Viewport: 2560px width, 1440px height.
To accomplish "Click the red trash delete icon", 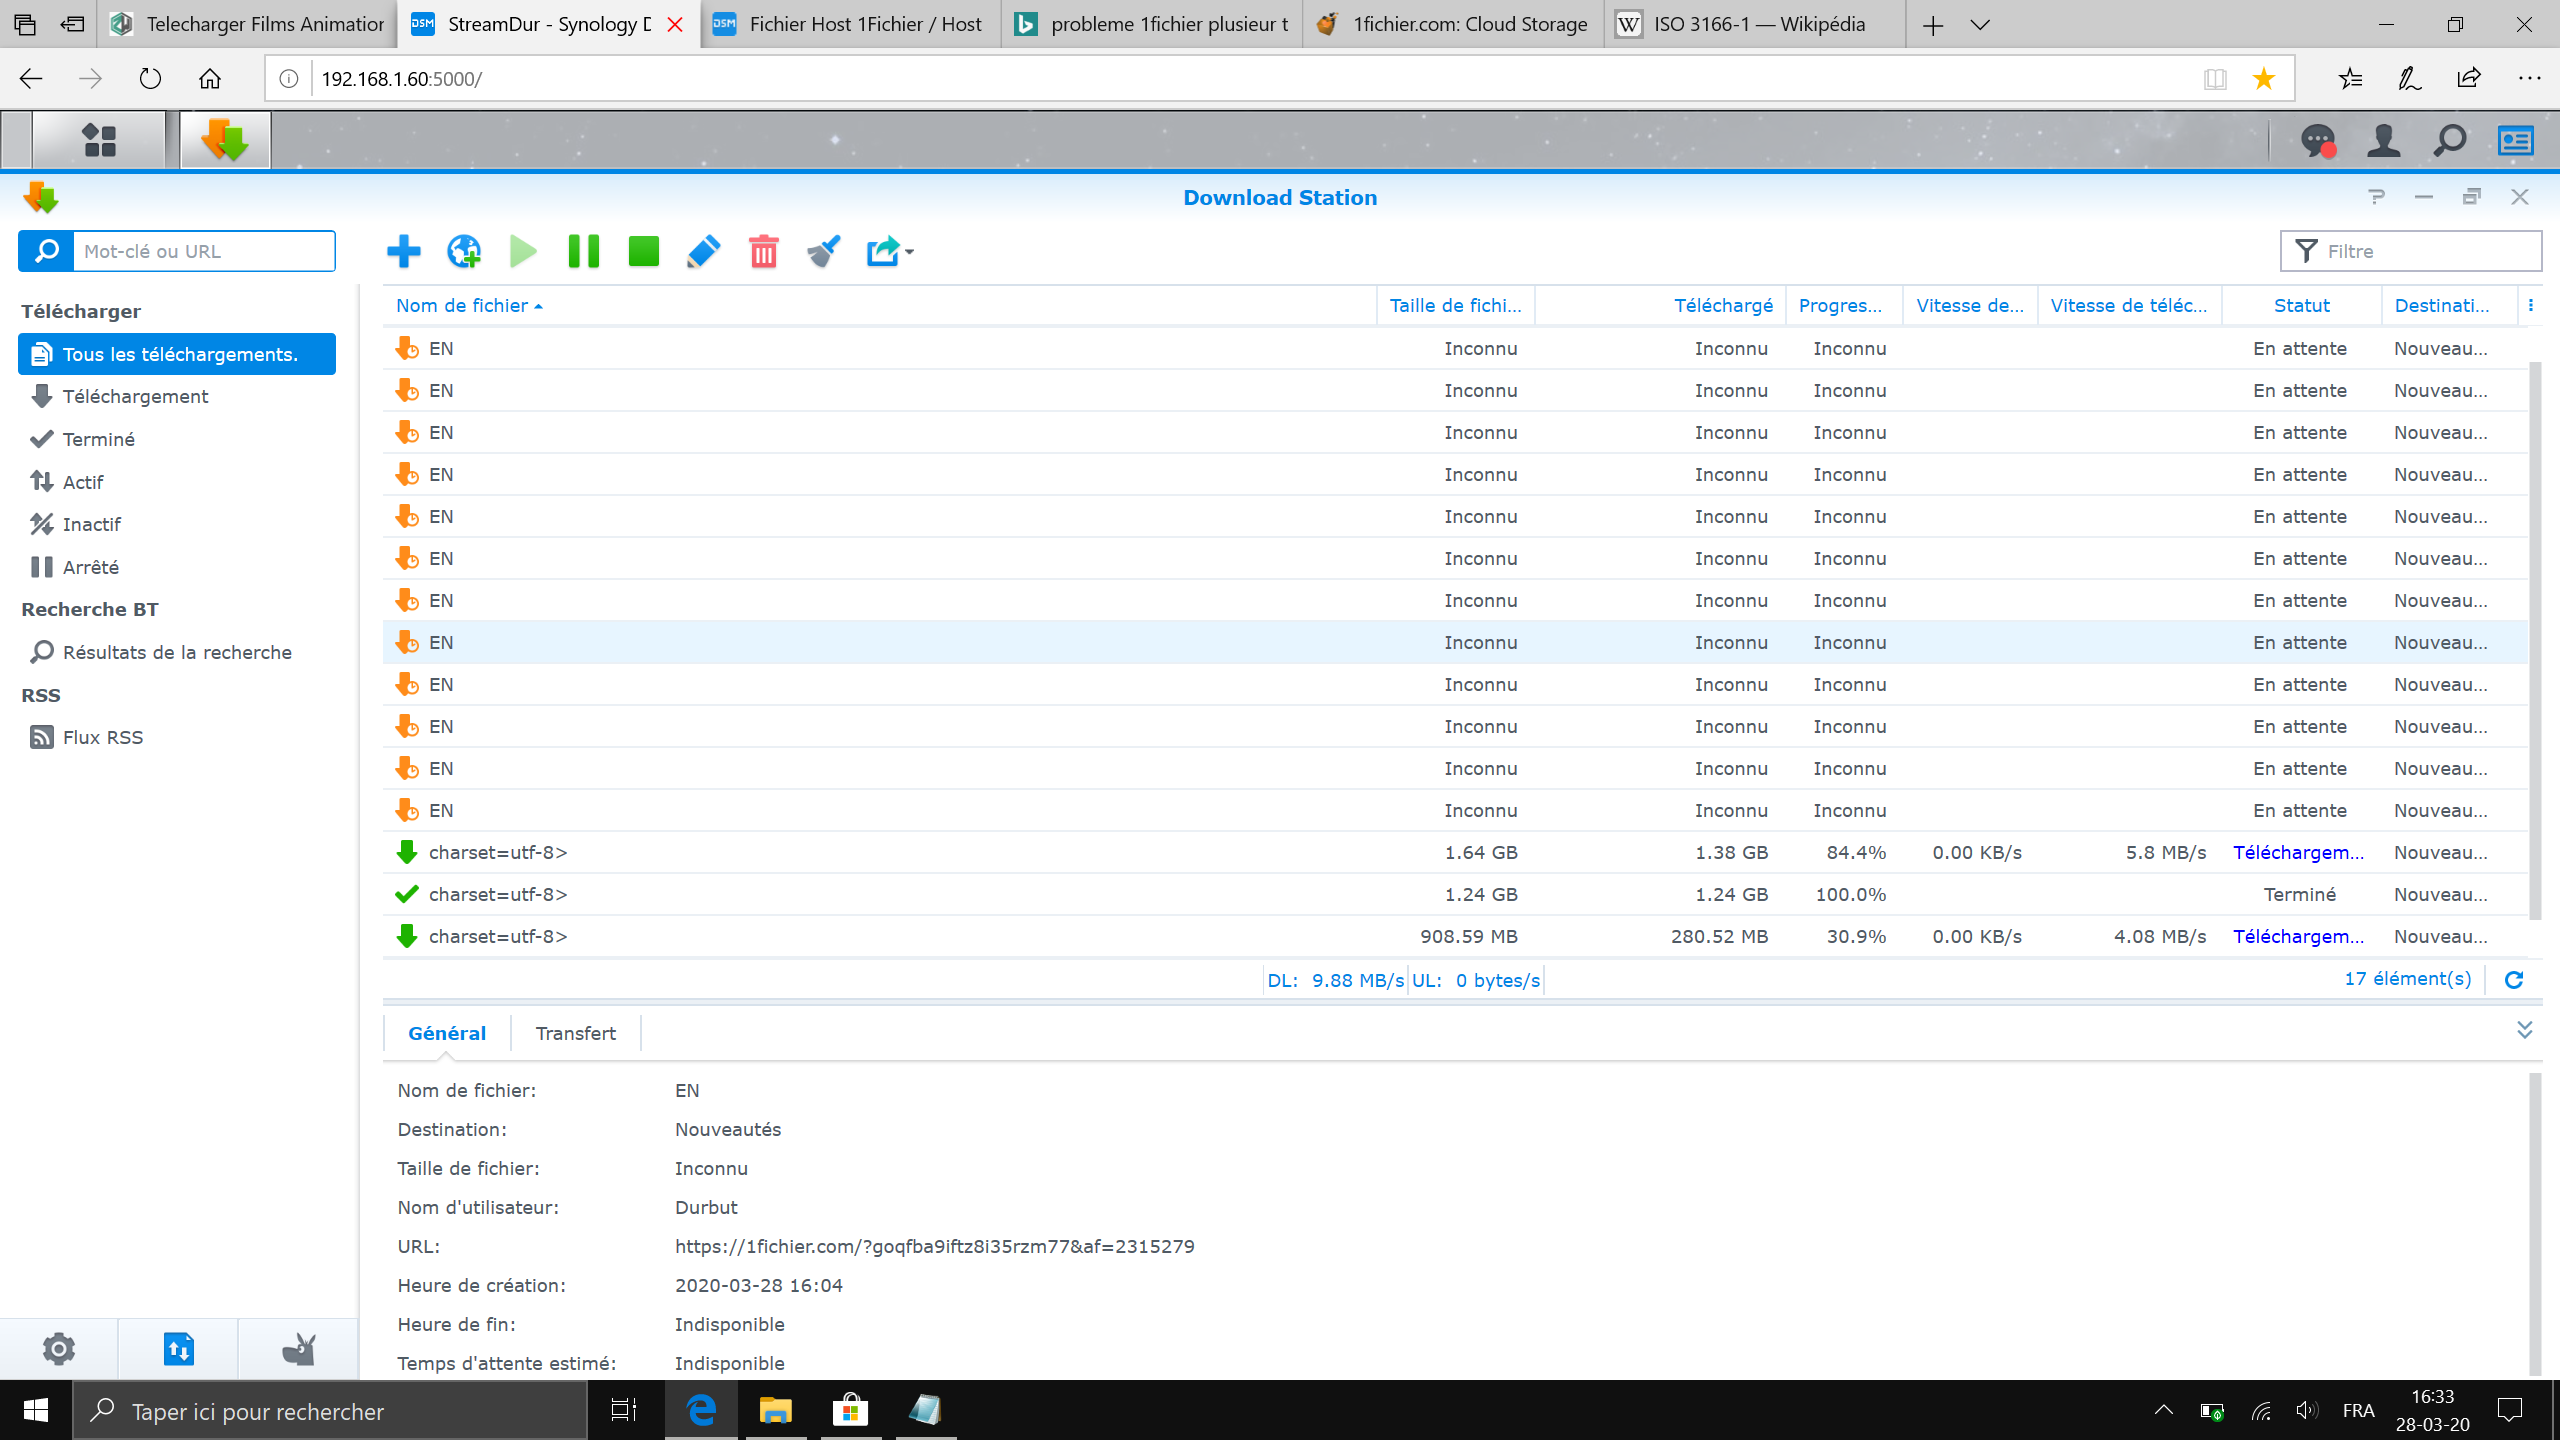I will pos(763,251).
